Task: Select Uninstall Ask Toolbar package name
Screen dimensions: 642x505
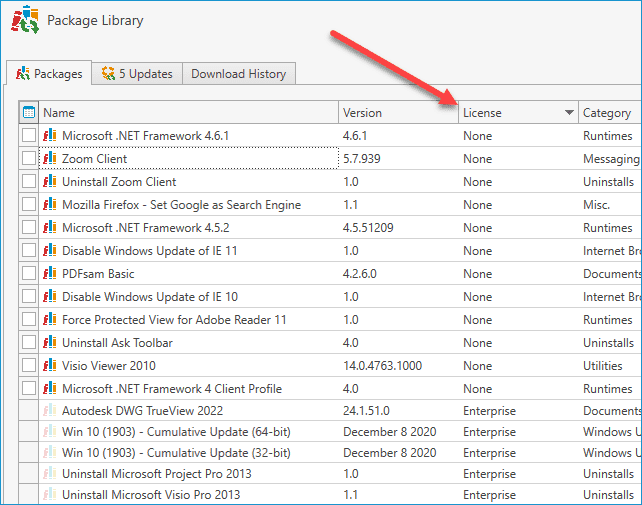Action: point(117,342)
